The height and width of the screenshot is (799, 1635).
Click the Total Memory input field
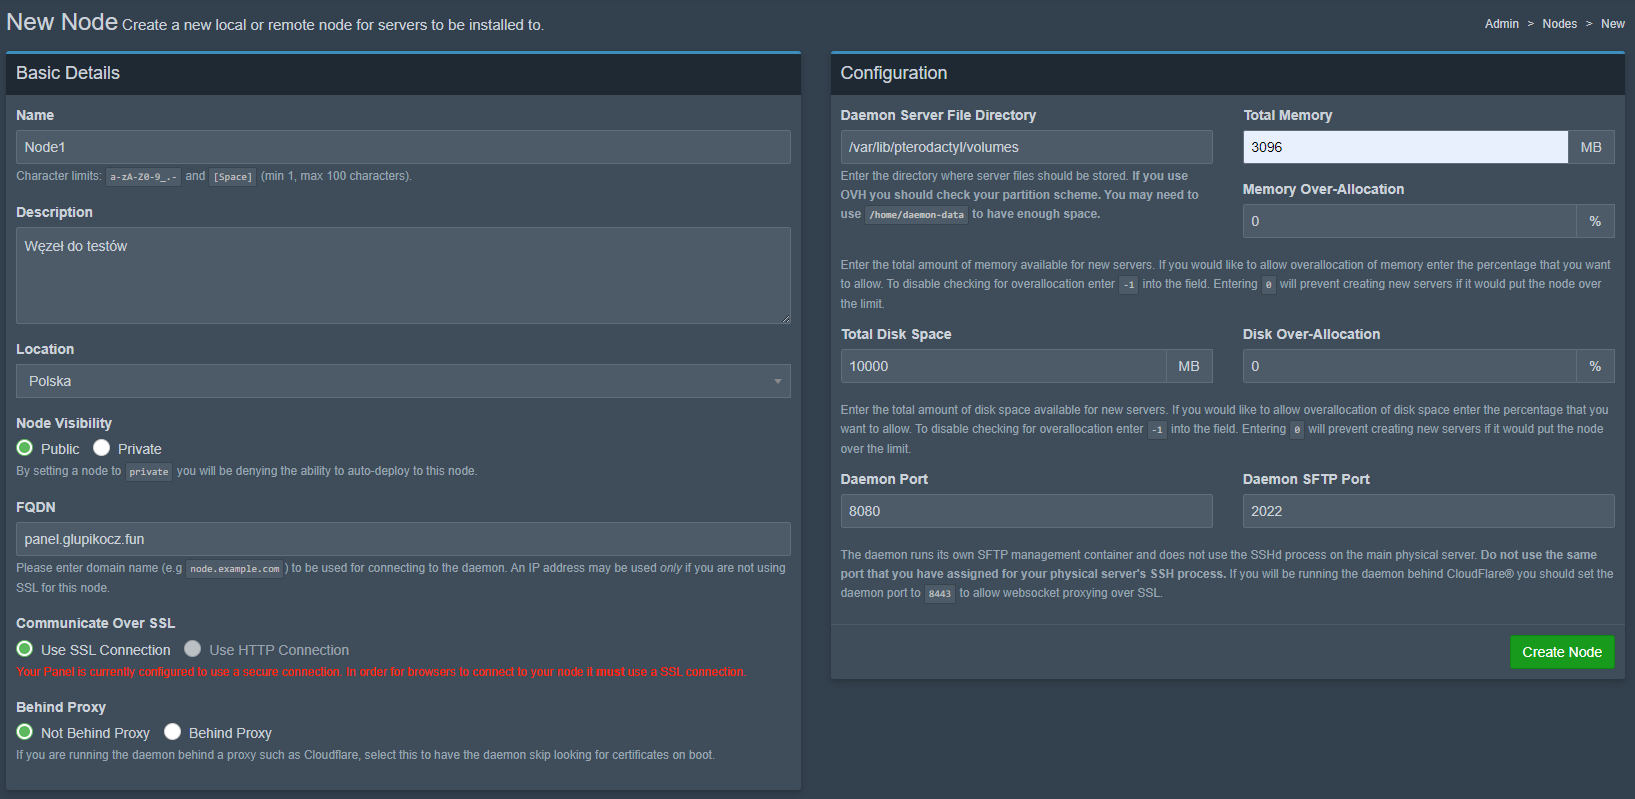(x=1405, y=147)
